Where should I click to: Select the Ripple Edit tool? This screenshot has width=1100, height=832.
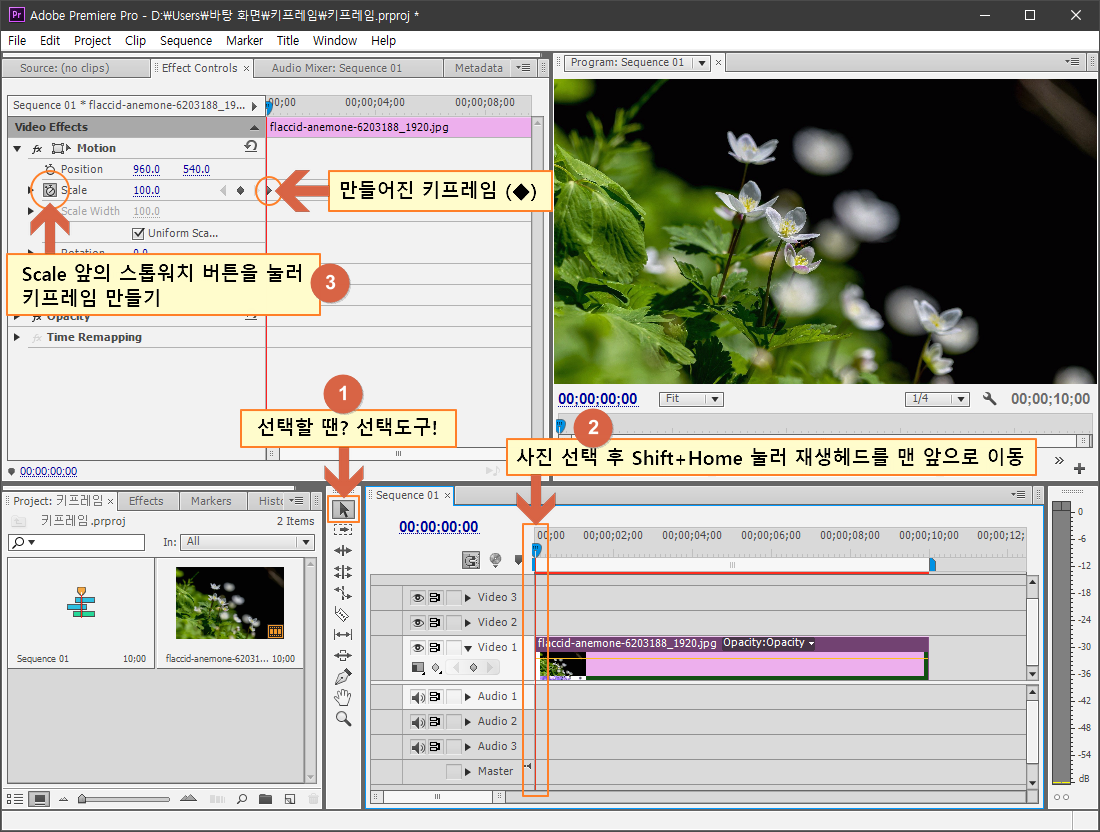click(x=343, y=551)
